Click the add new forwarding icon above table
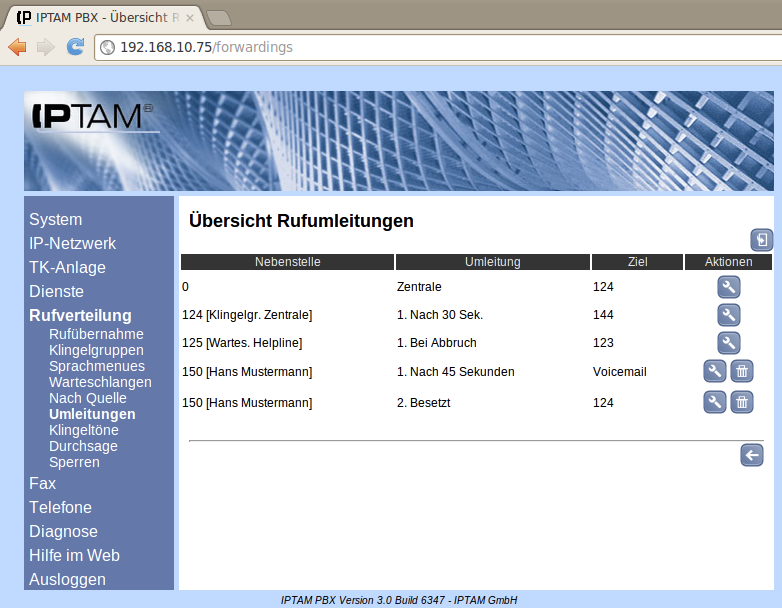The height and width of the screenshot is (608, 782). pos(762,240)
